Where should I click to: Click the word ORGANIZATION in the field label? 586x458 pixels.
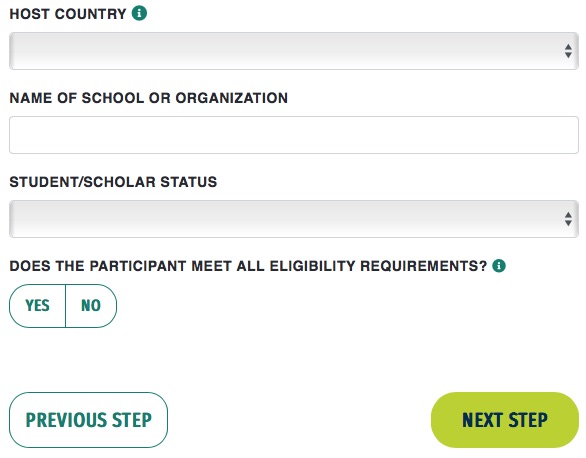click(232, 98)
